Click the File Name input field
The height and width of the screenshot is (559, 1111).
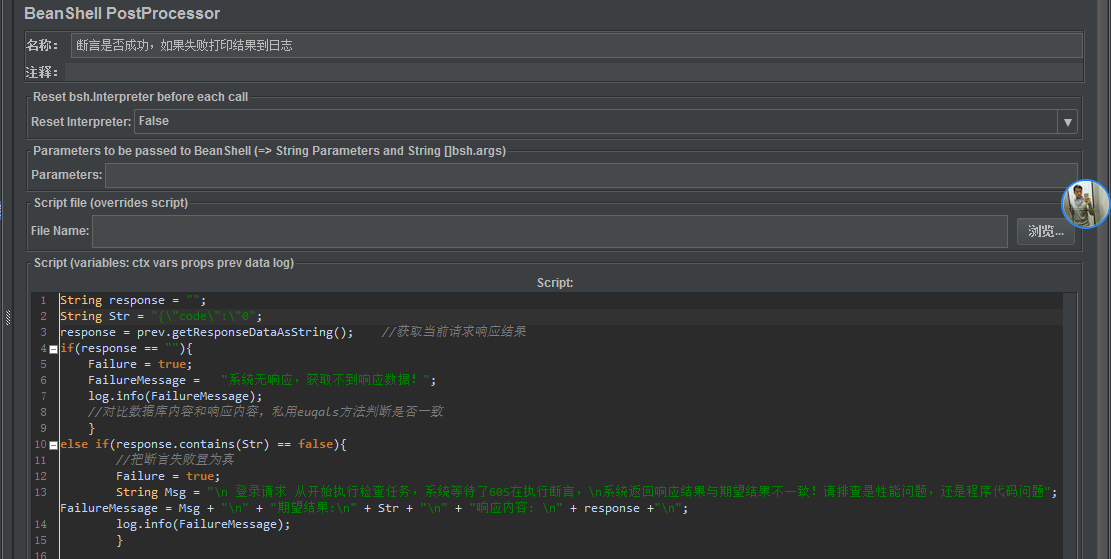[550, 231]
